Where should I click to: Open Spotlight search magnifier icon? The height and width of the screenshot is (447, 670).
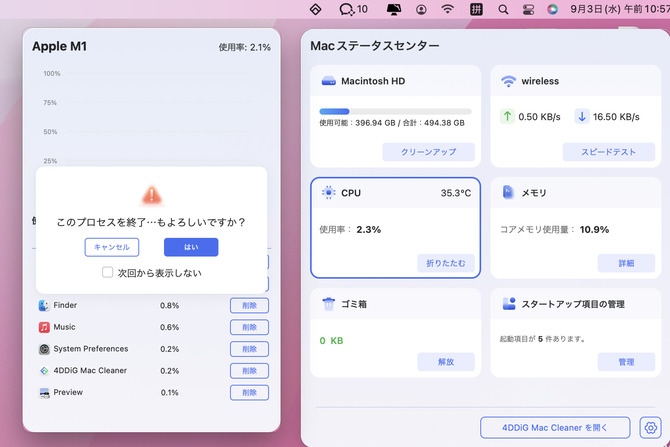tap(503, 9)
